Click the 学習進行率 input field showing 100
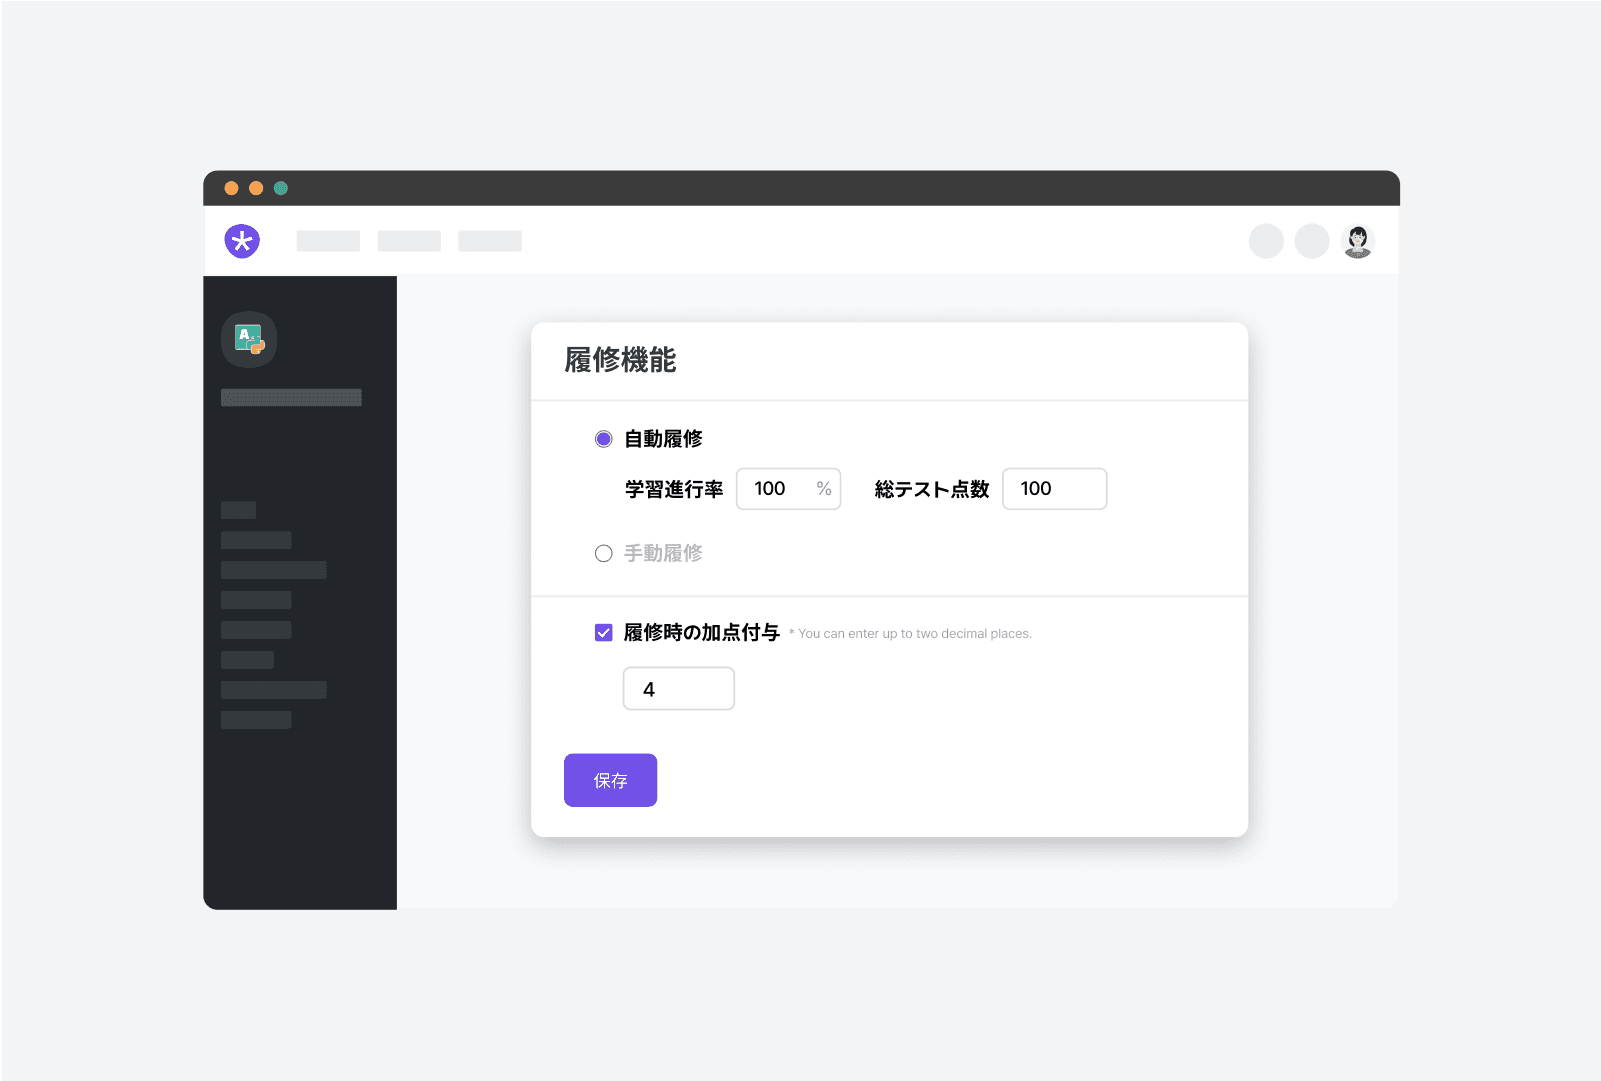 (x=788, y=489)
